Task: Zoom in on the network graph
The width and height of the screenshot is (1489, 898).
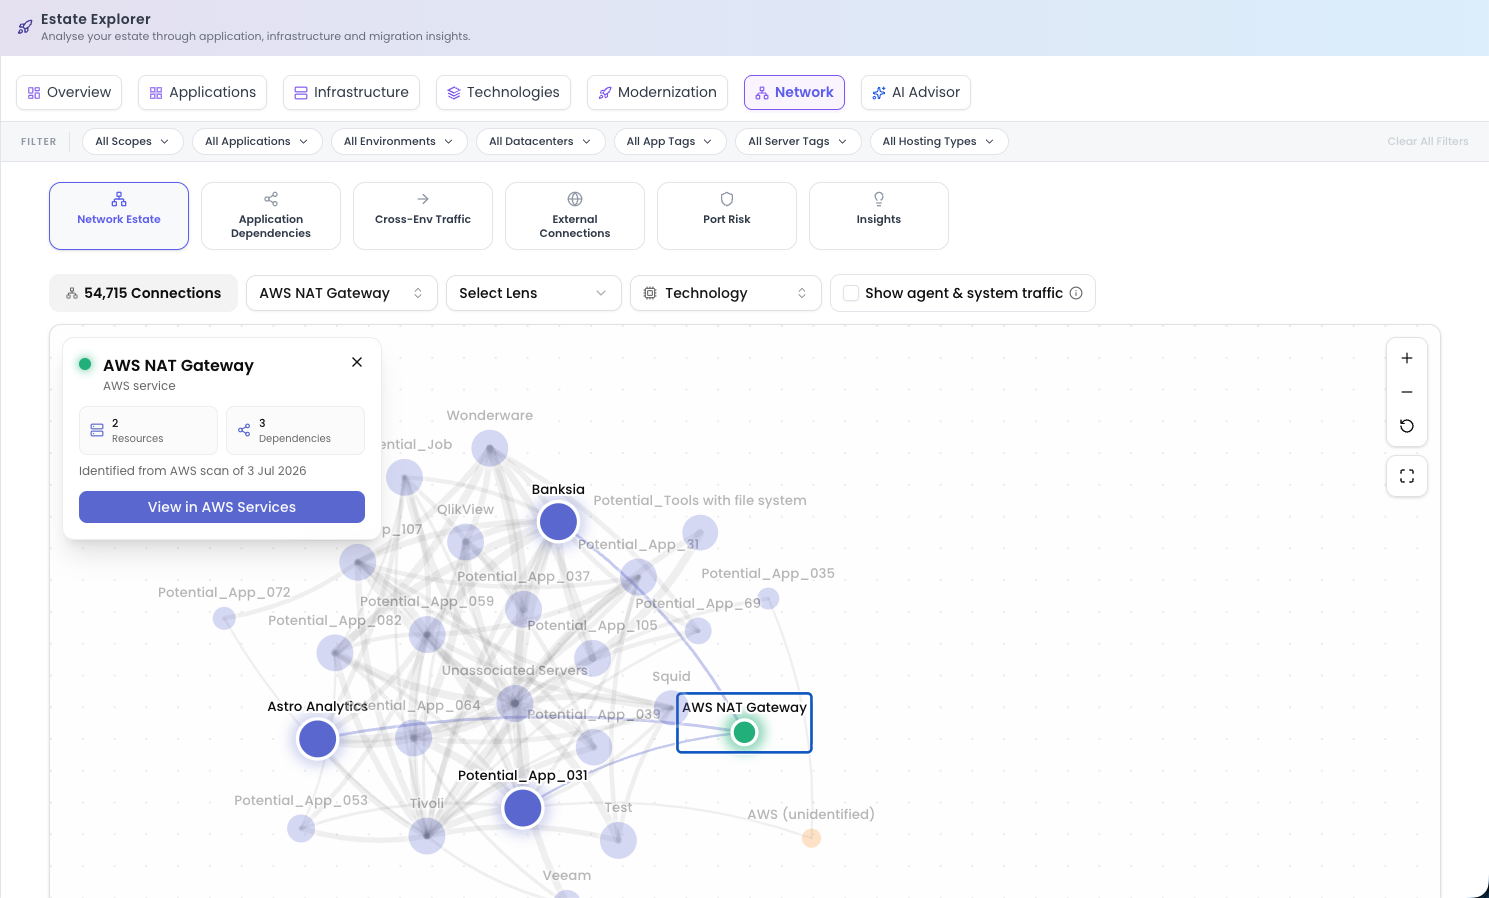Action: click(x=1407, y=358)
